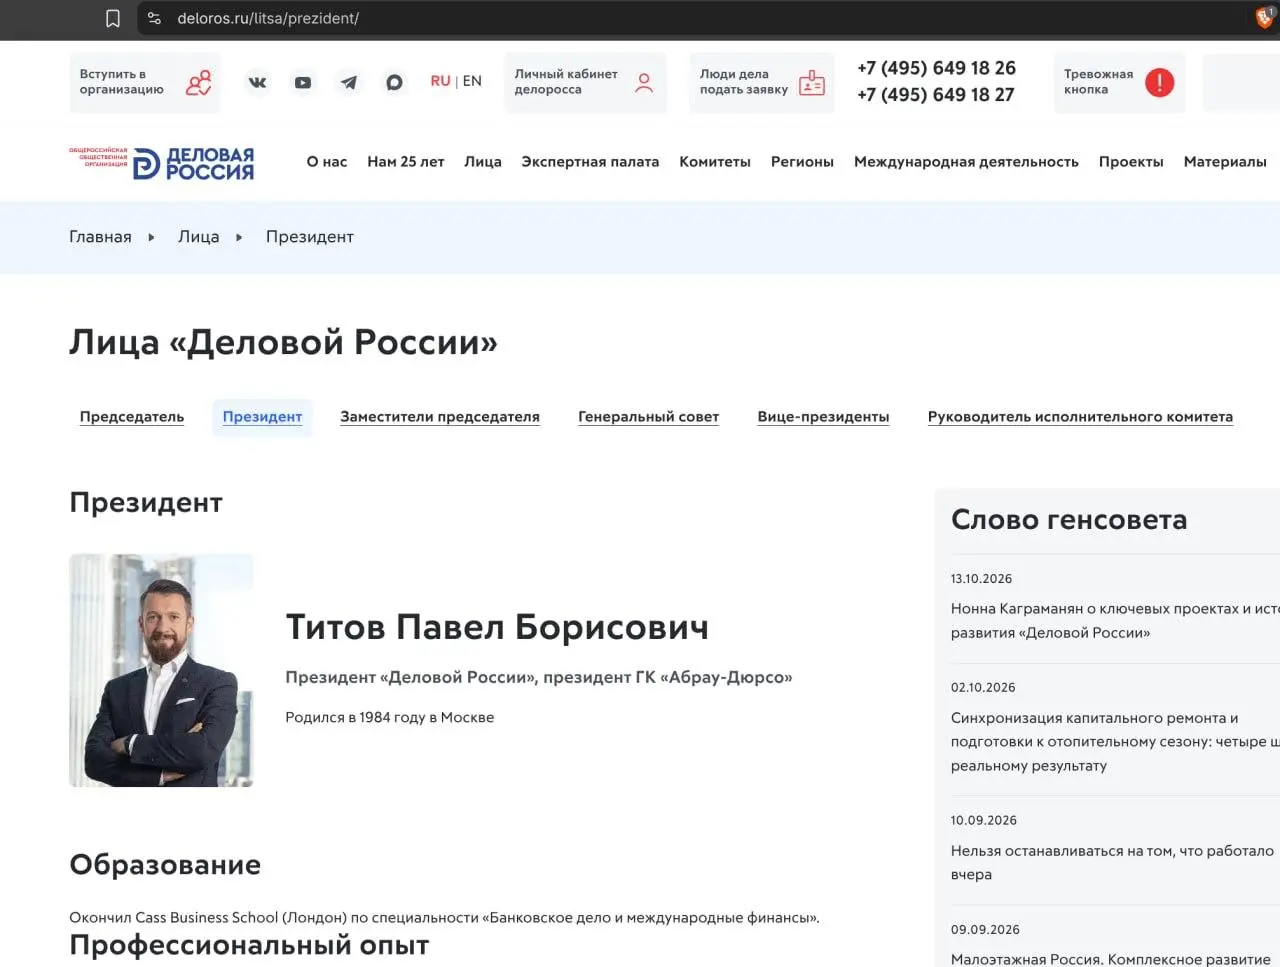This screenshot has width=1280, height=967.
Task: Open Нам 25 лет menu item
Action: tap(405, 161)
